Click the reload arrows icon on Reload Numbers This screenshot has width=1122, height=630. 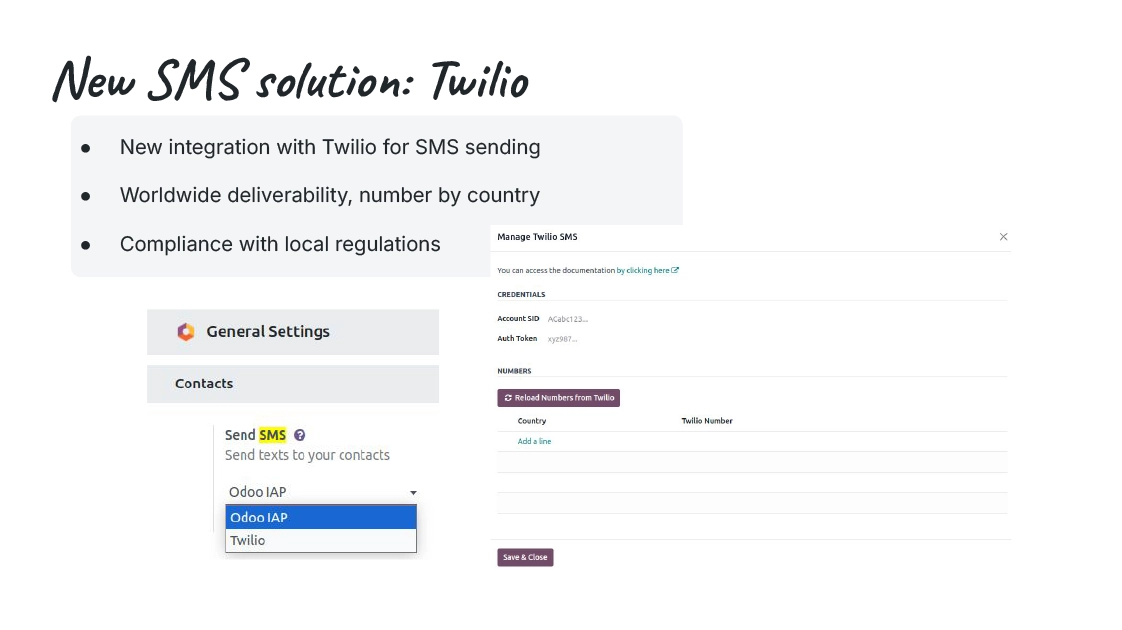click(x=508, y=398)
